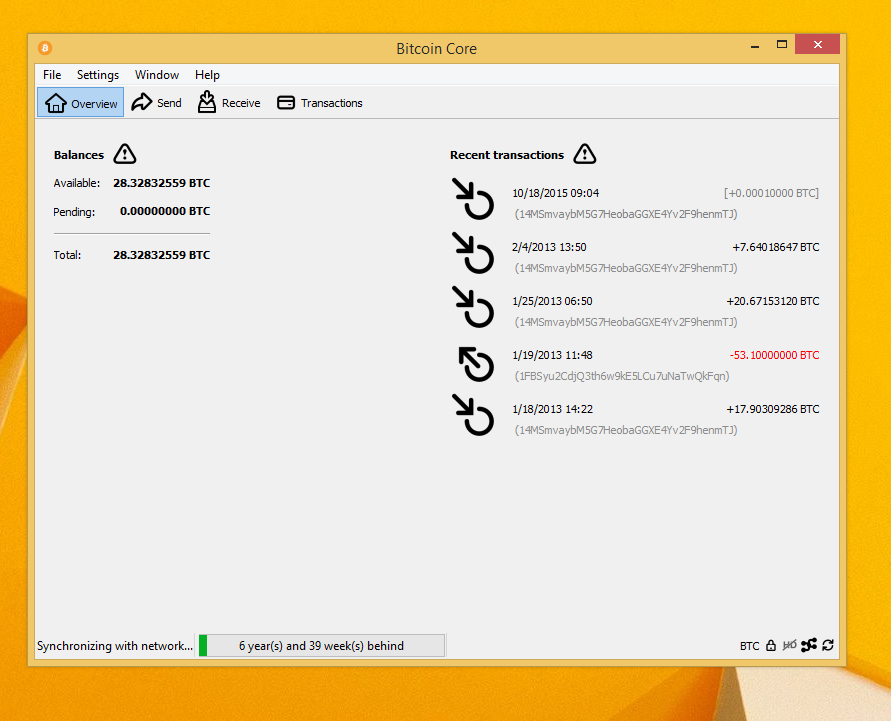Select the 10/18/2015 09:04 transaction icon
The width and height of the screenshot is (891, 721).
click(473, 199)
